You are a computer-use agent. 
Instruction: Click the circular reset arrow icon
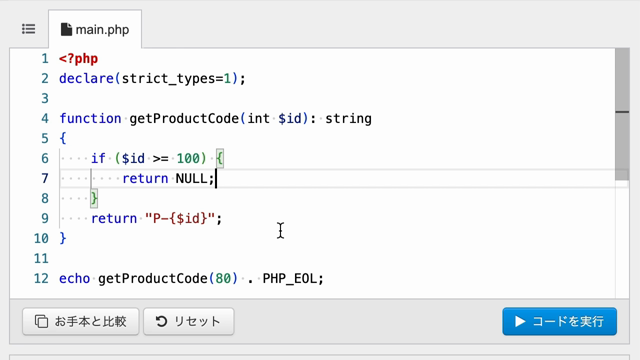161,321
